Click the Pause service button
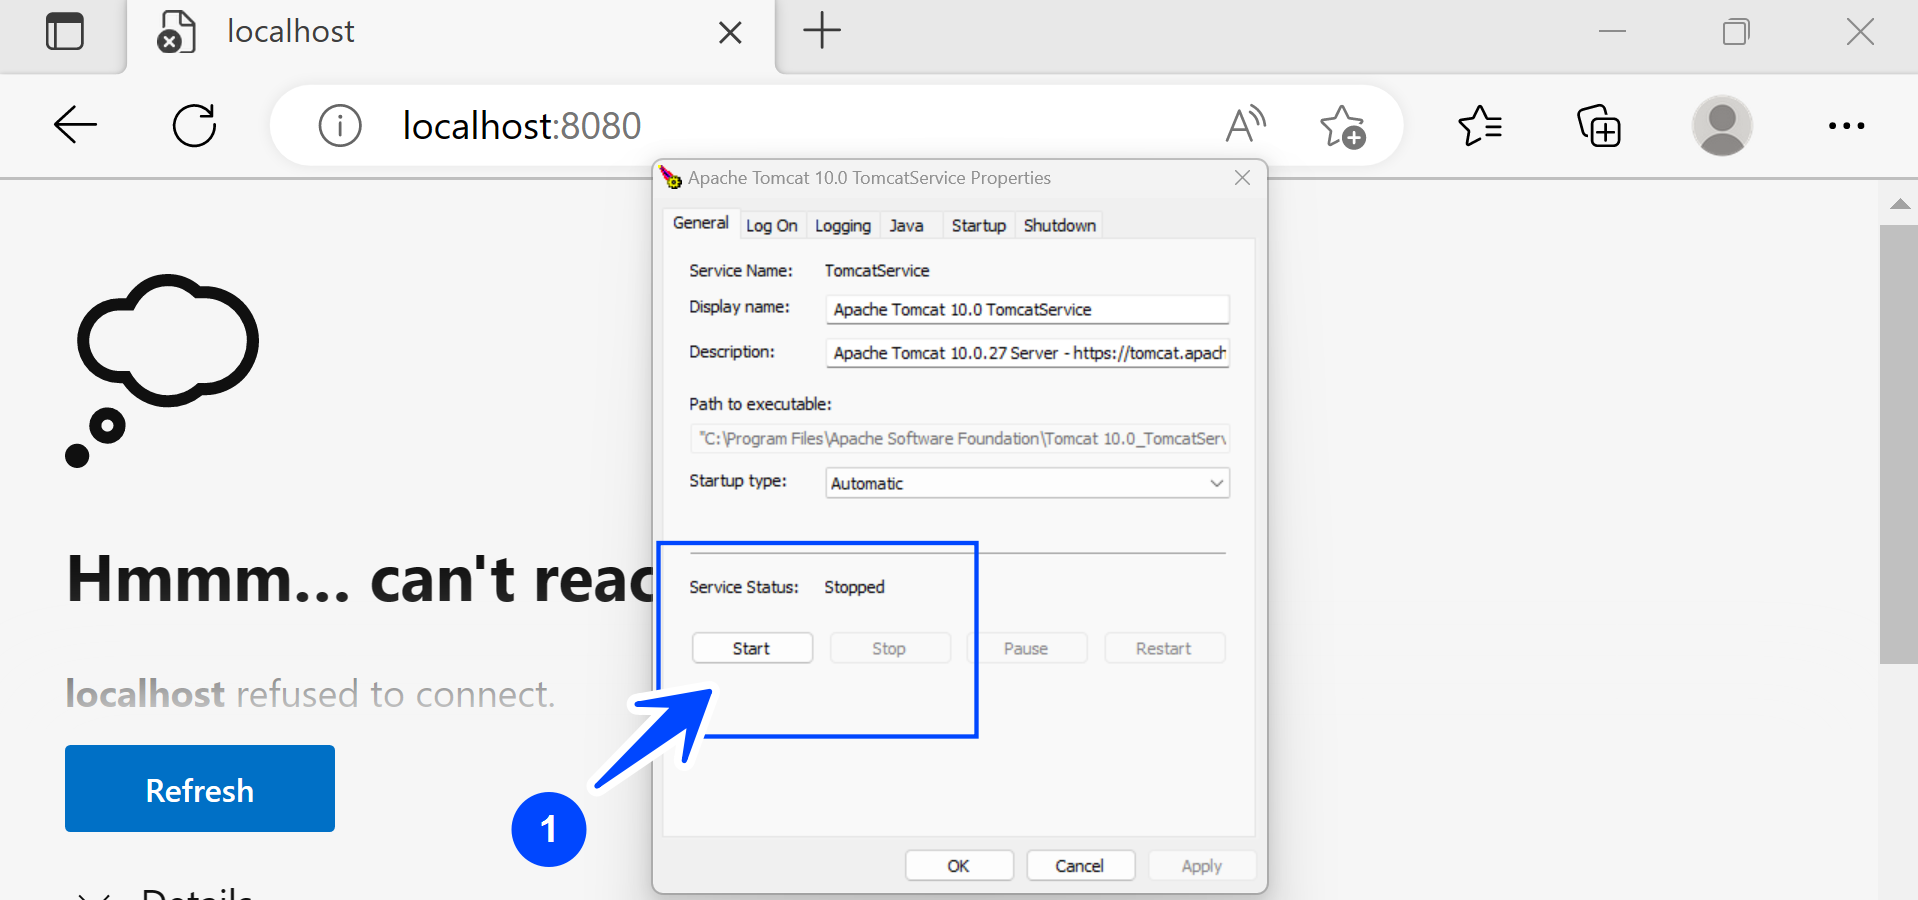 (1026, 648)
